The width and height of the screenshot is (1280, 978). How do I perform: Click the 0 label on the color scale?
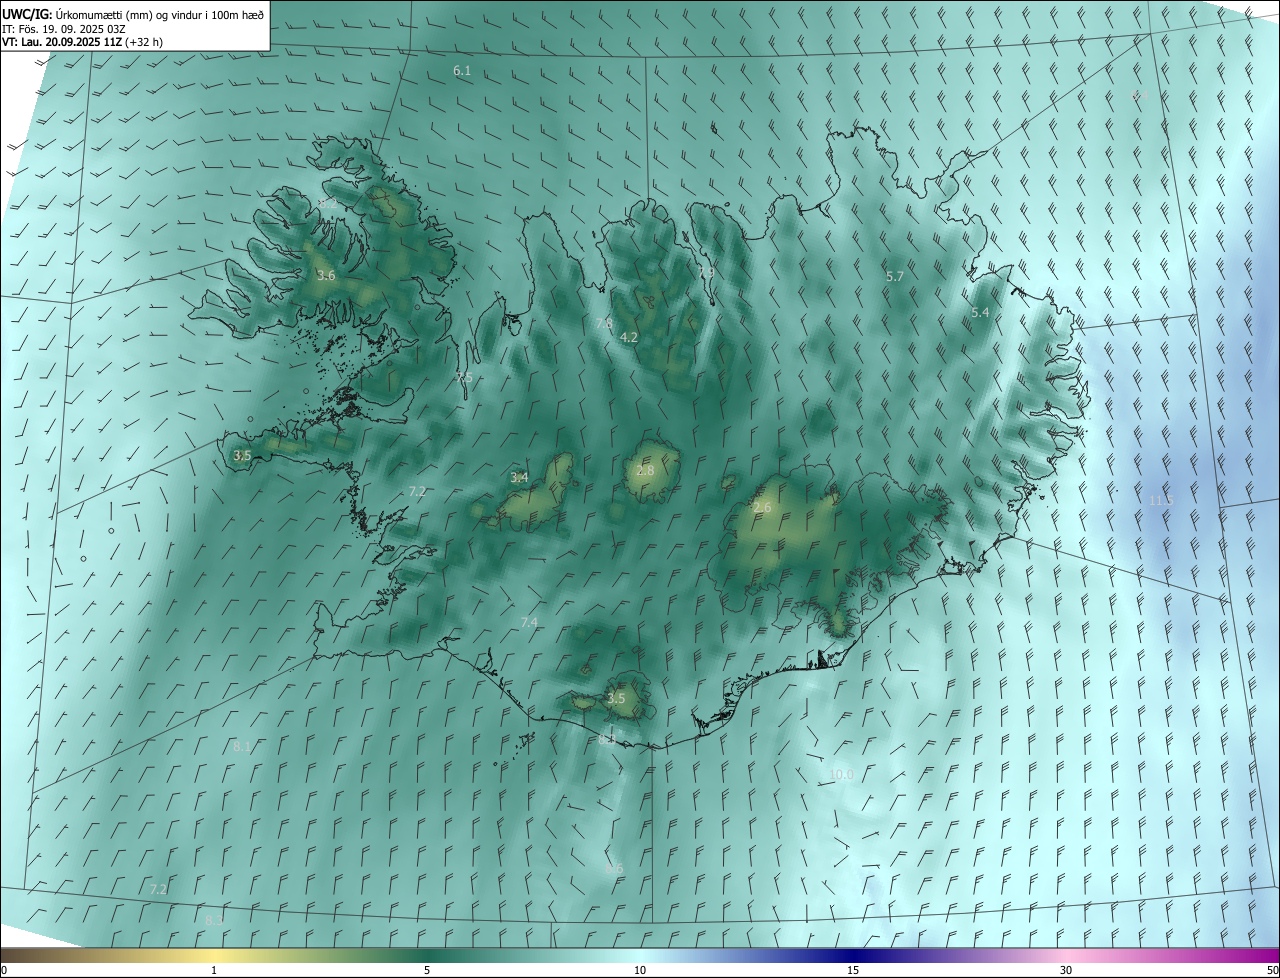click(4, 970)
